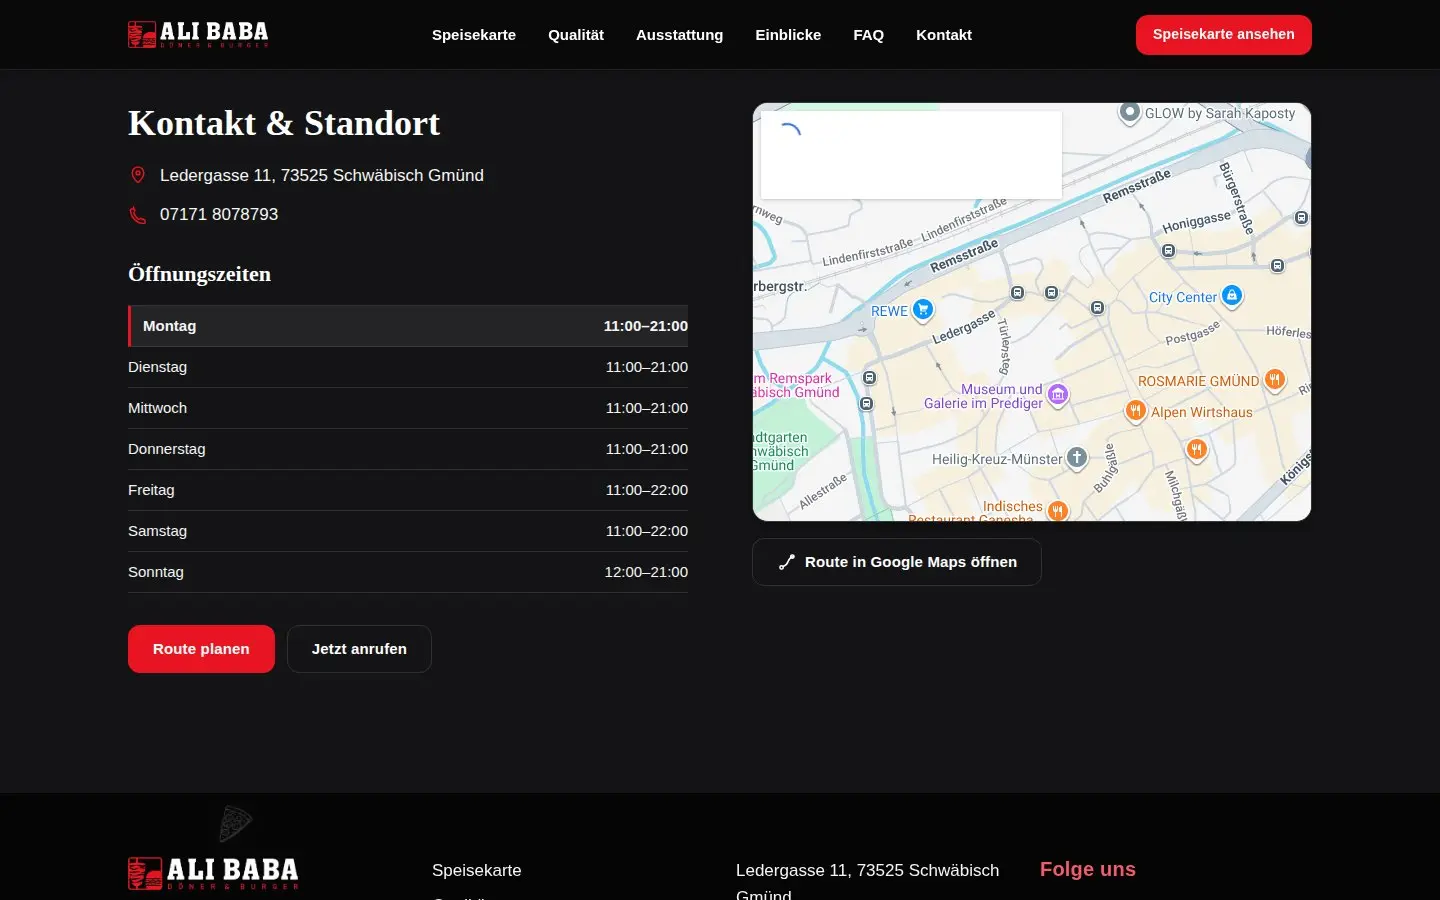Click the red phone icon

pyautogui.click(x=138, y=215)
